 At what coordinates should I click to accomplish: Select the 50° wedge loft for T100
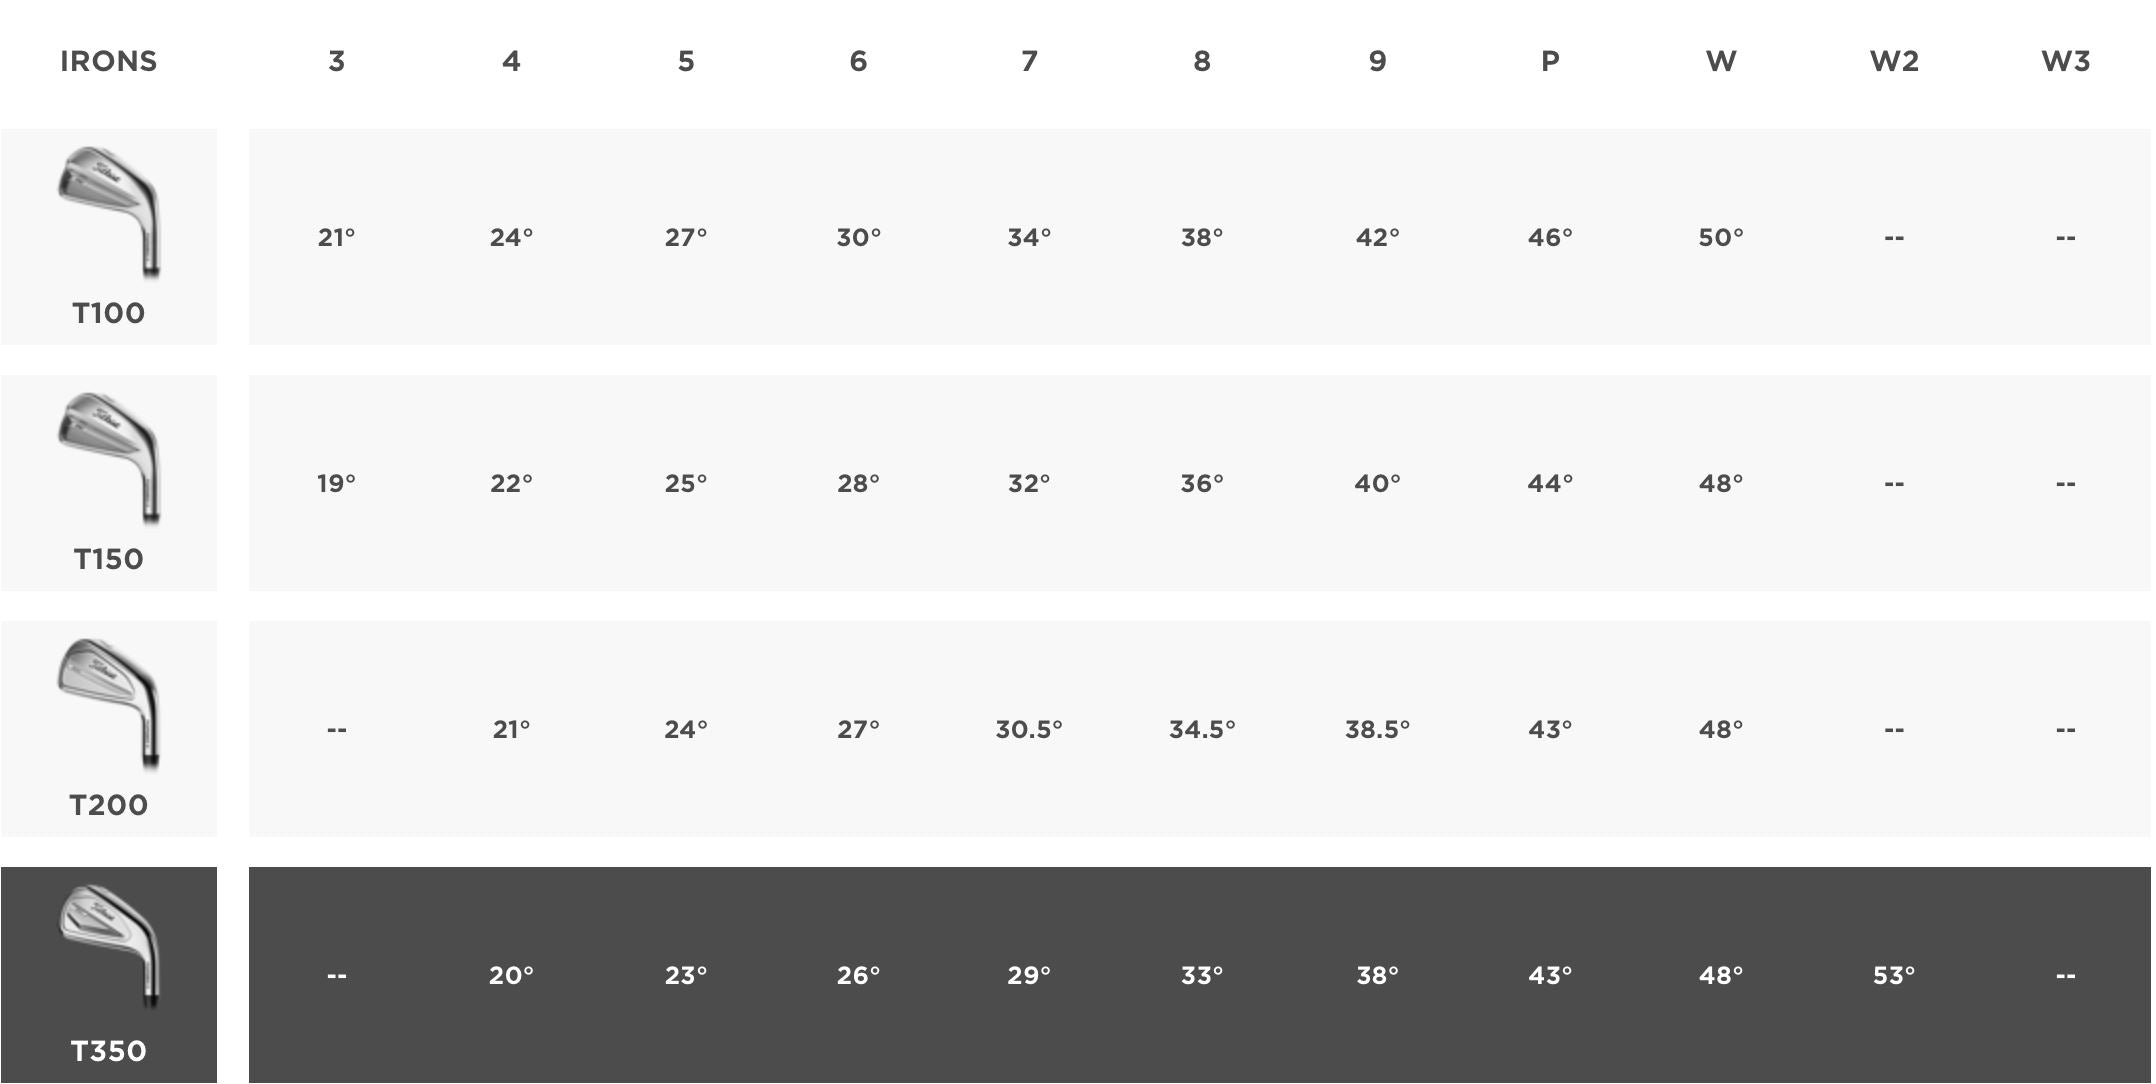[x=1721, y=238]
